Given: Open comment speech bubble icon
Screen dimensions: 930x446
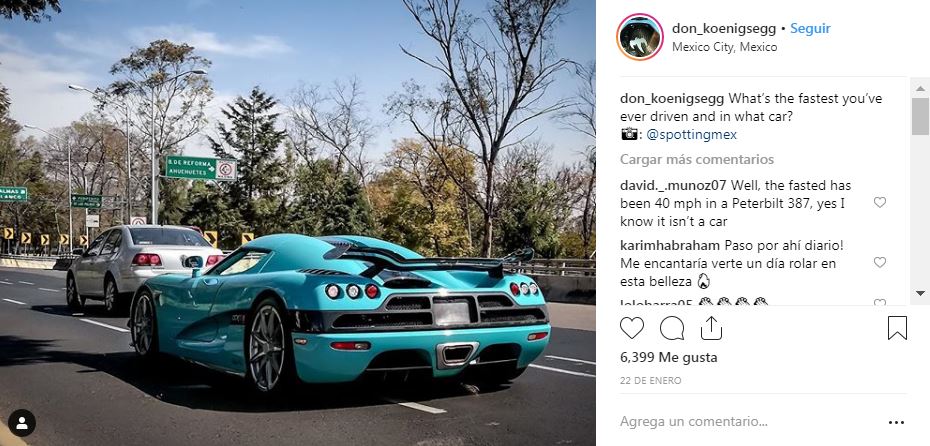Looking at the screenshot, I should point(672,328).
